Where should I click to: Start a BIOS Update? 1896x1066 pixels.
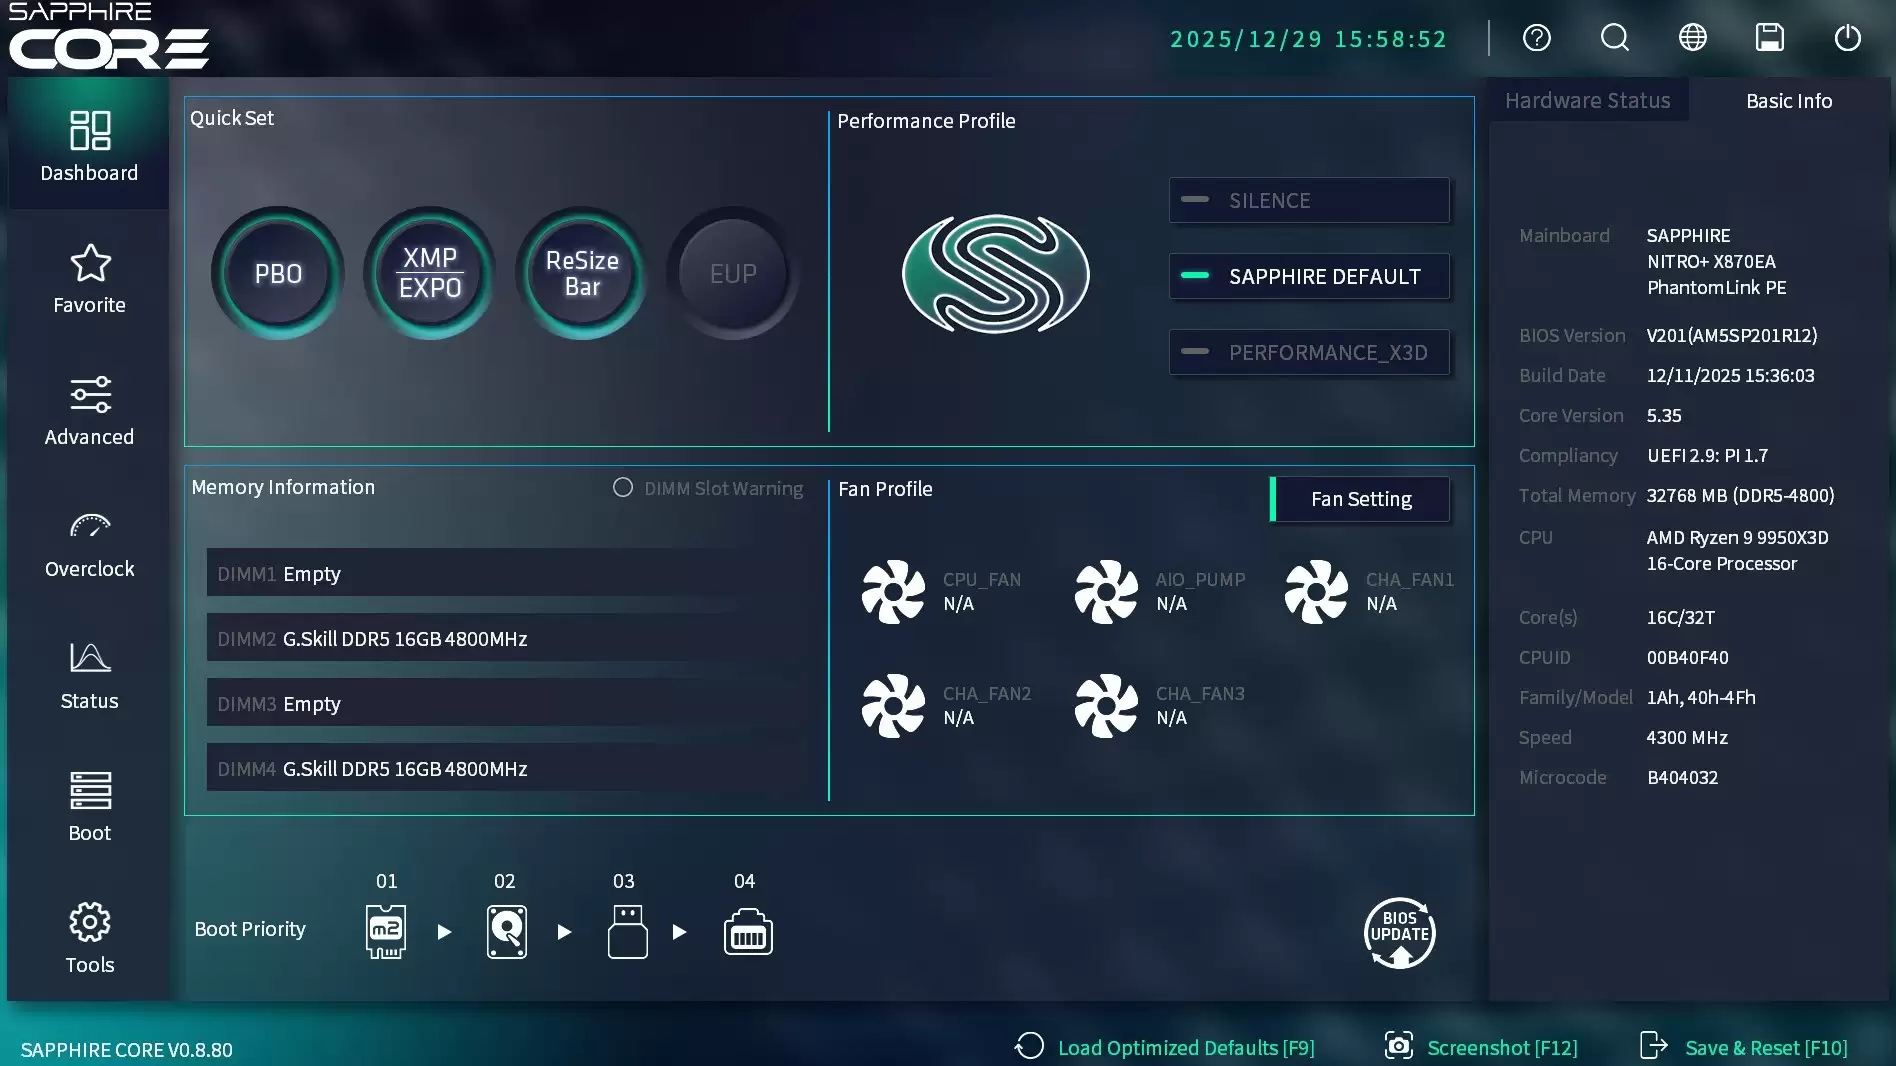click(x=1399, y=932)
